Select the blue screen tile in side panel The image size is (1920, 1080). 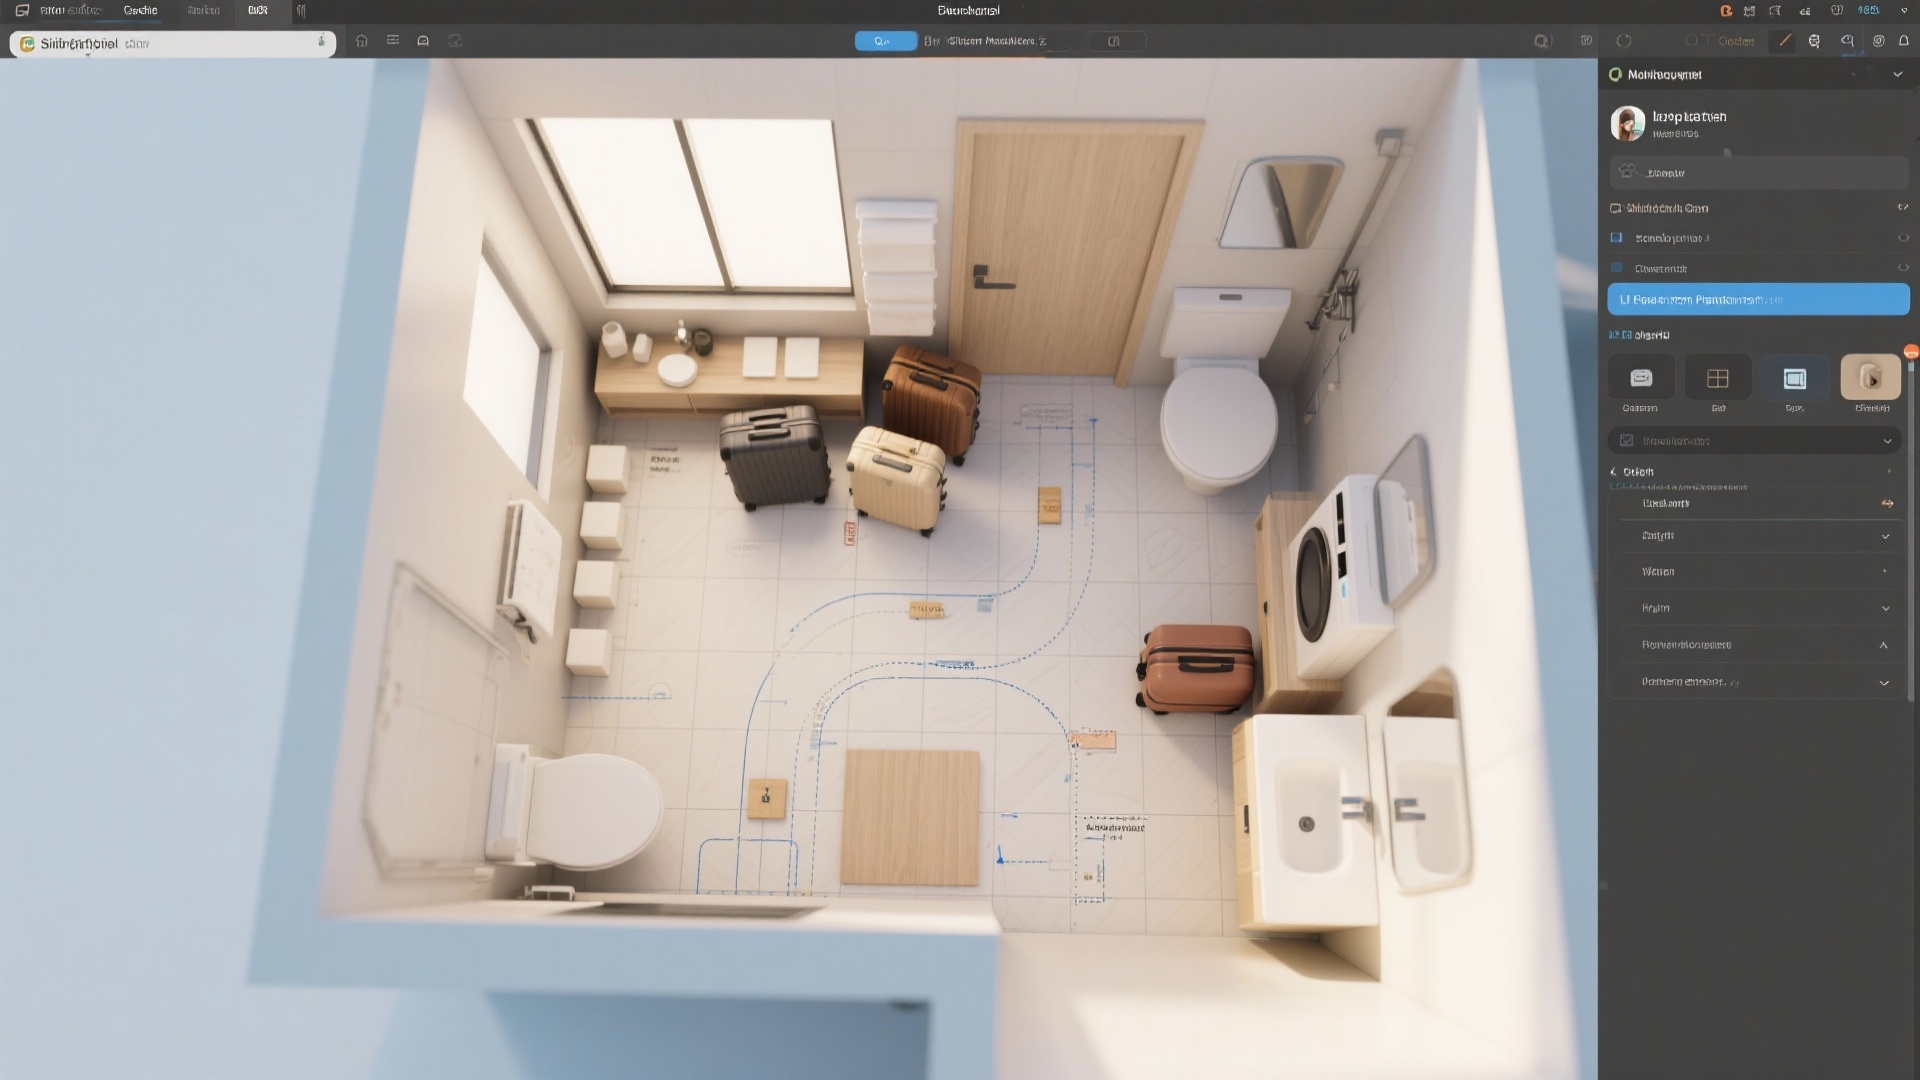click(1794, 378)
